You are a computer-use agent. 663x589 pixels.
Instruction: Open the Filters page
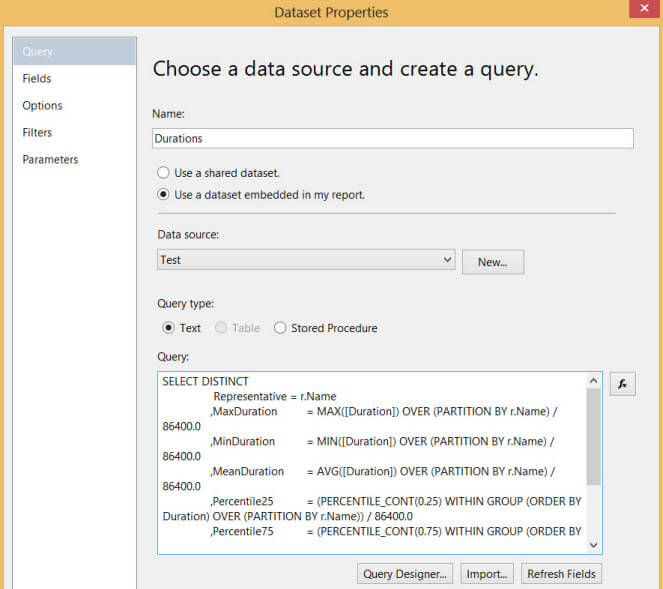(x=37, y=133)
